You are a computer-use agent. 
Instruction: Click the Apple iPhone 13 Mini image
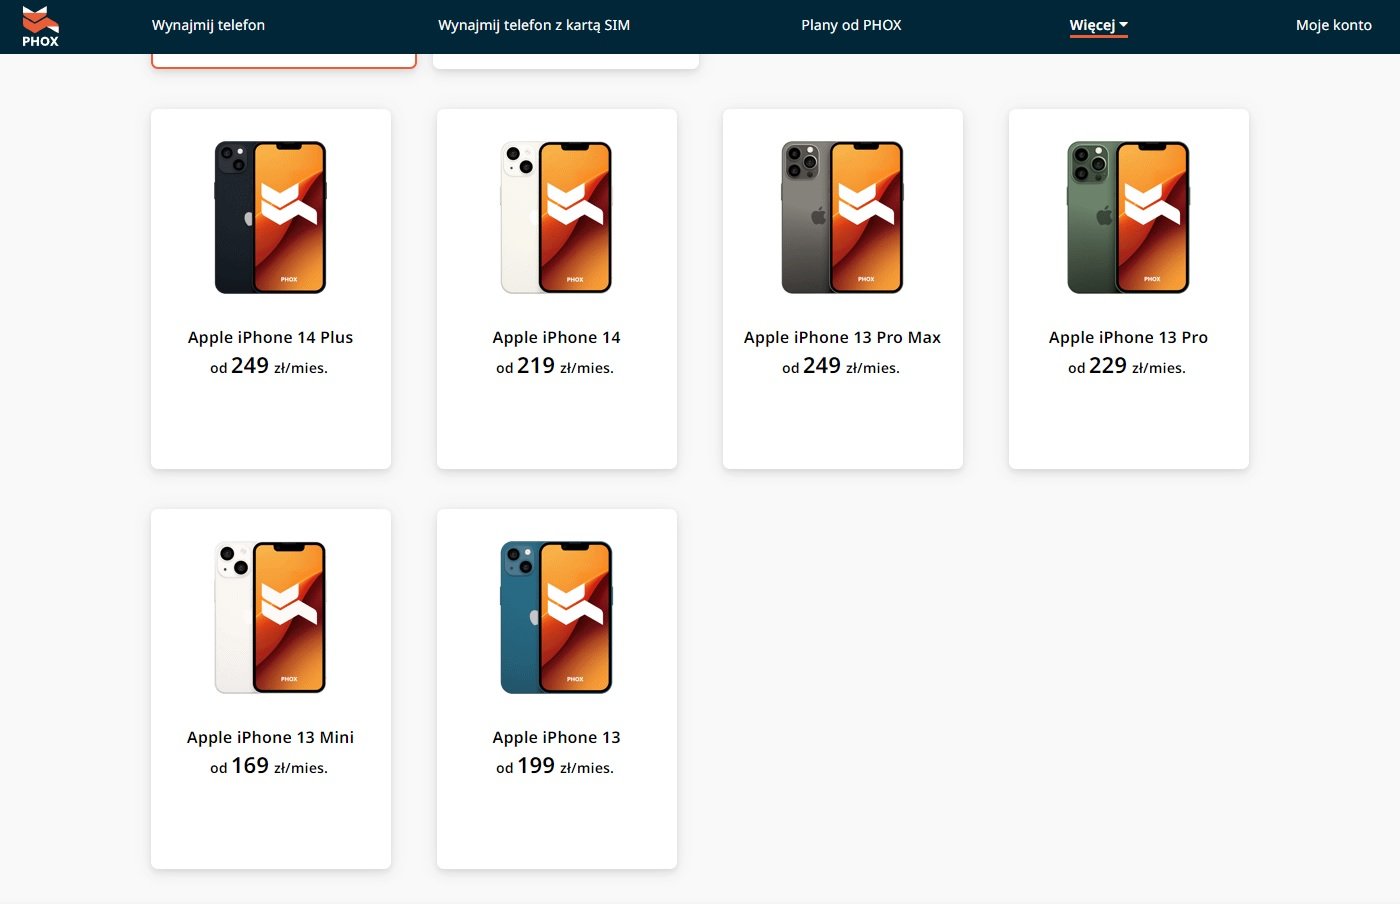271,617
